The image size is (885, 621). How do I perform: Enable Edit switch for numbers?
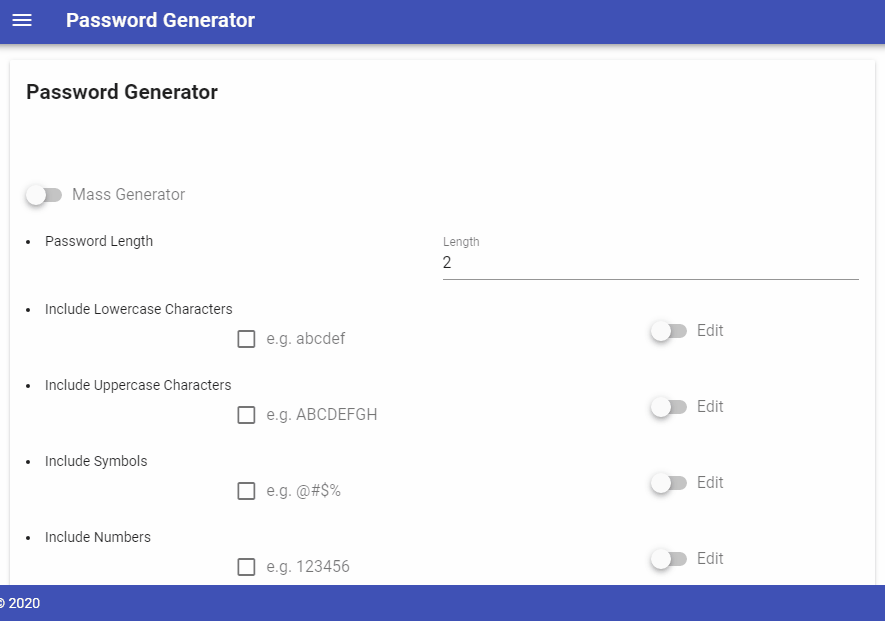[x=669, y=559]
